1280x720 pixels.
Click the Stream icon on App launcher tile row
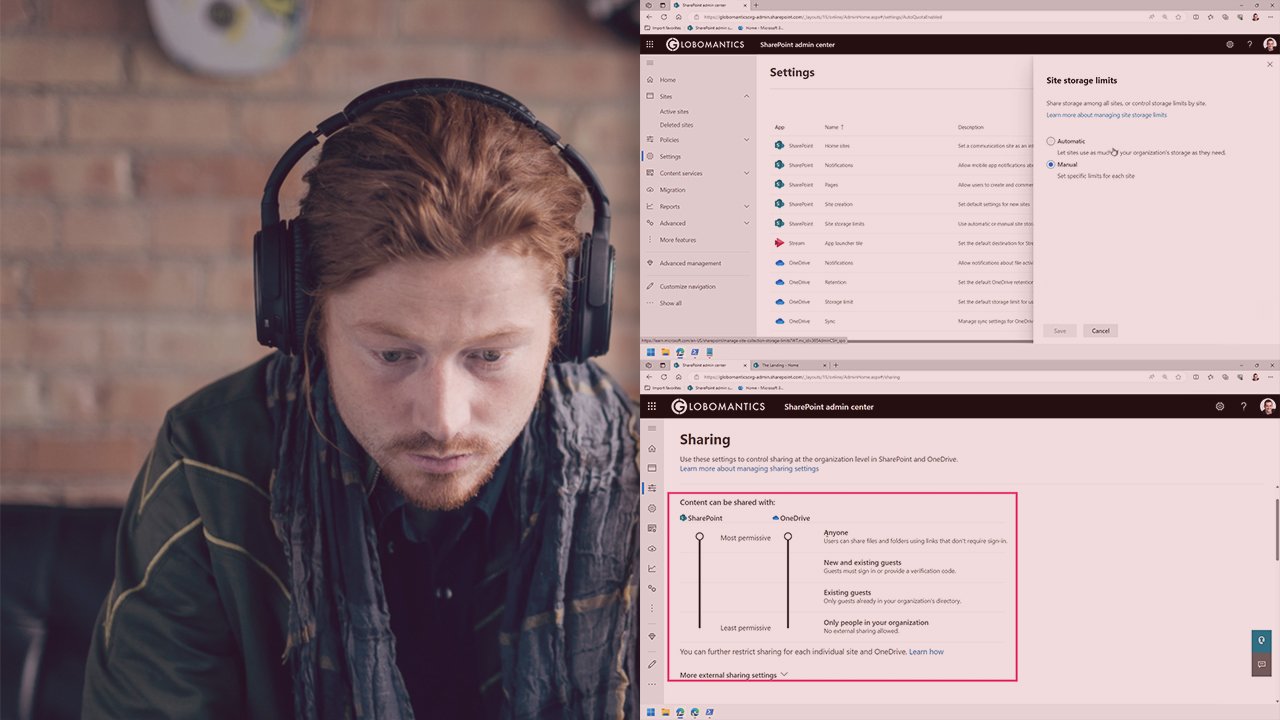pos(781,242)
